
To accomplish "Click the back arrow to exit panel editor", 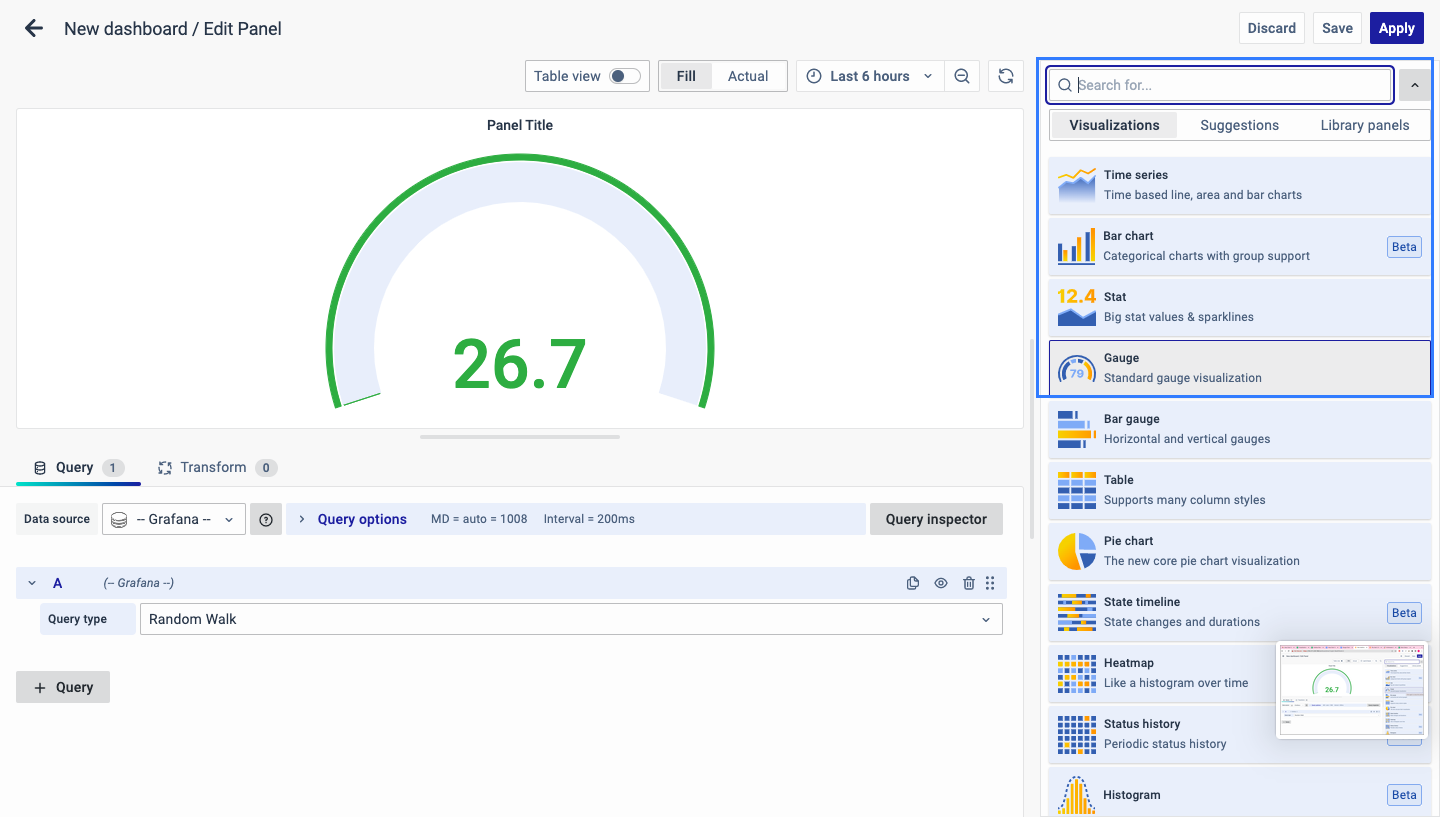I will (34, 29).
